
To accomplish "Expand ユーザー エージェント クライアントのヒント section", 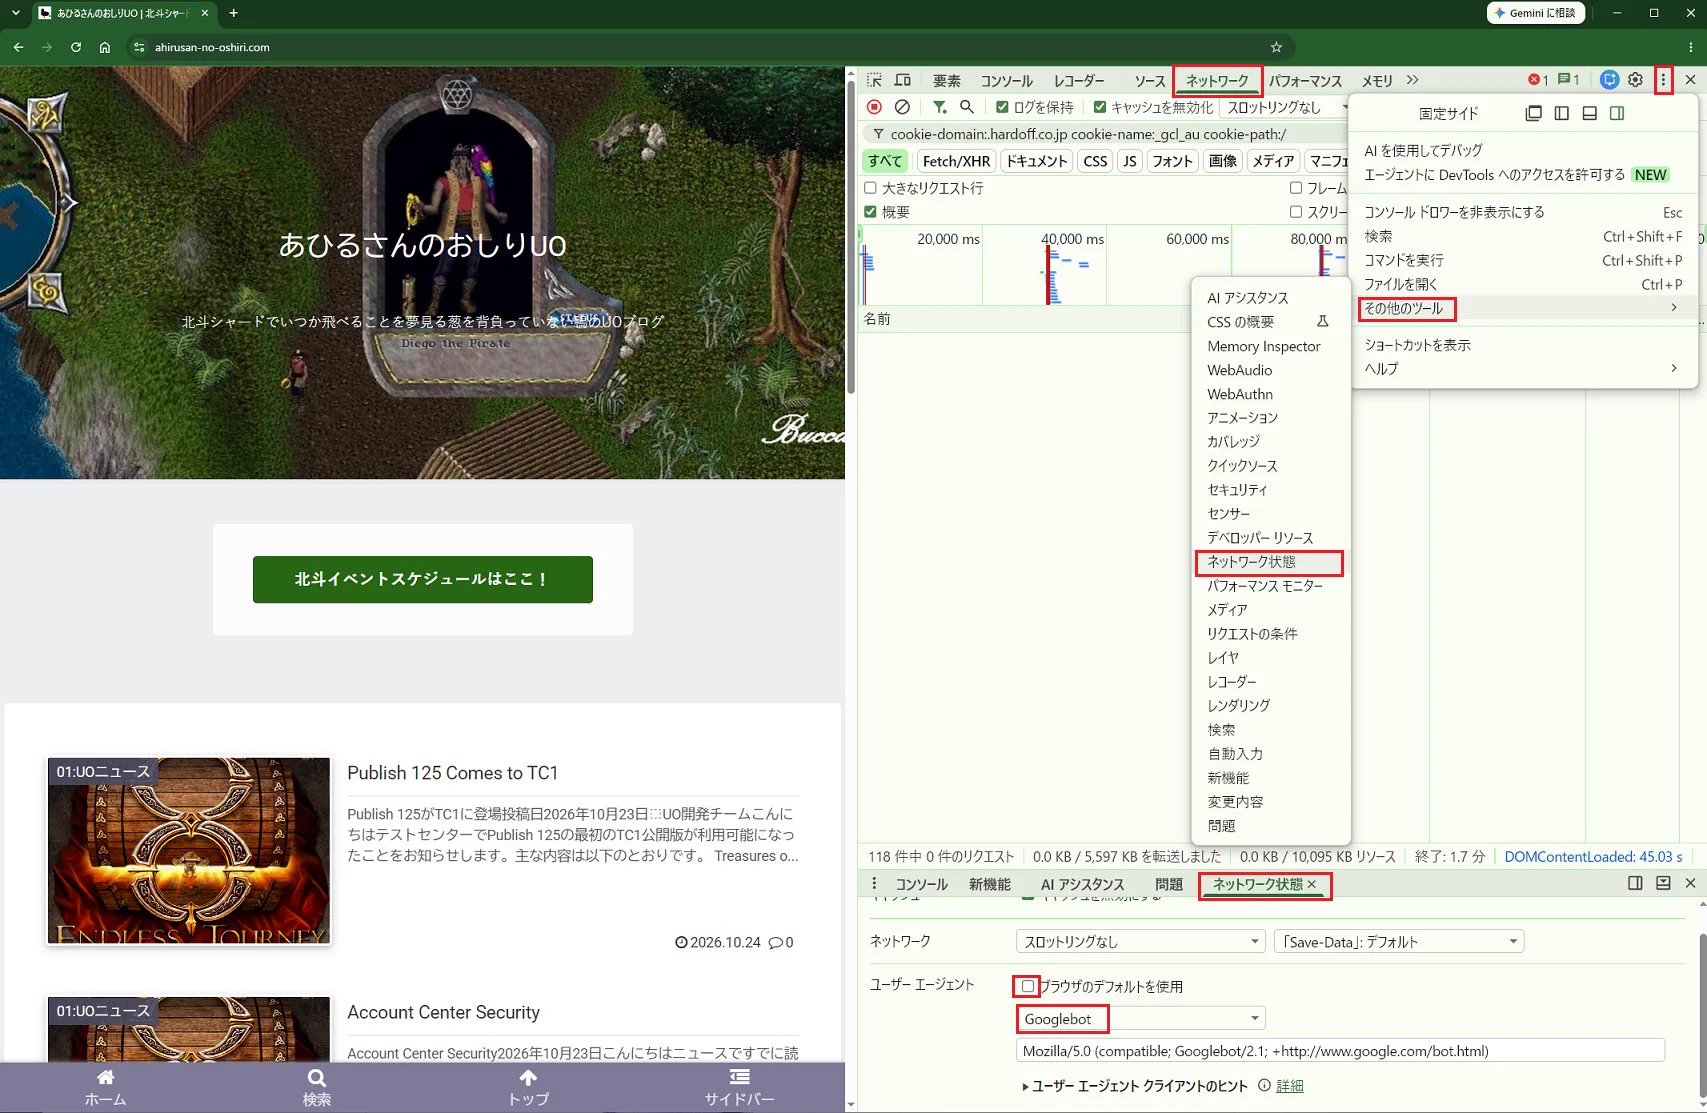I will [x=1134, y=1086].
